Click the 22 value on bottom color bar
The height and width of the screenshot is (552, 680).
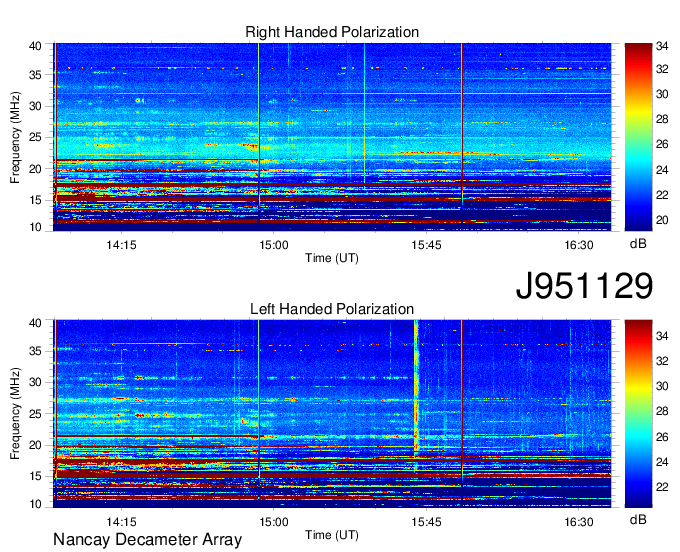(662, 487)
